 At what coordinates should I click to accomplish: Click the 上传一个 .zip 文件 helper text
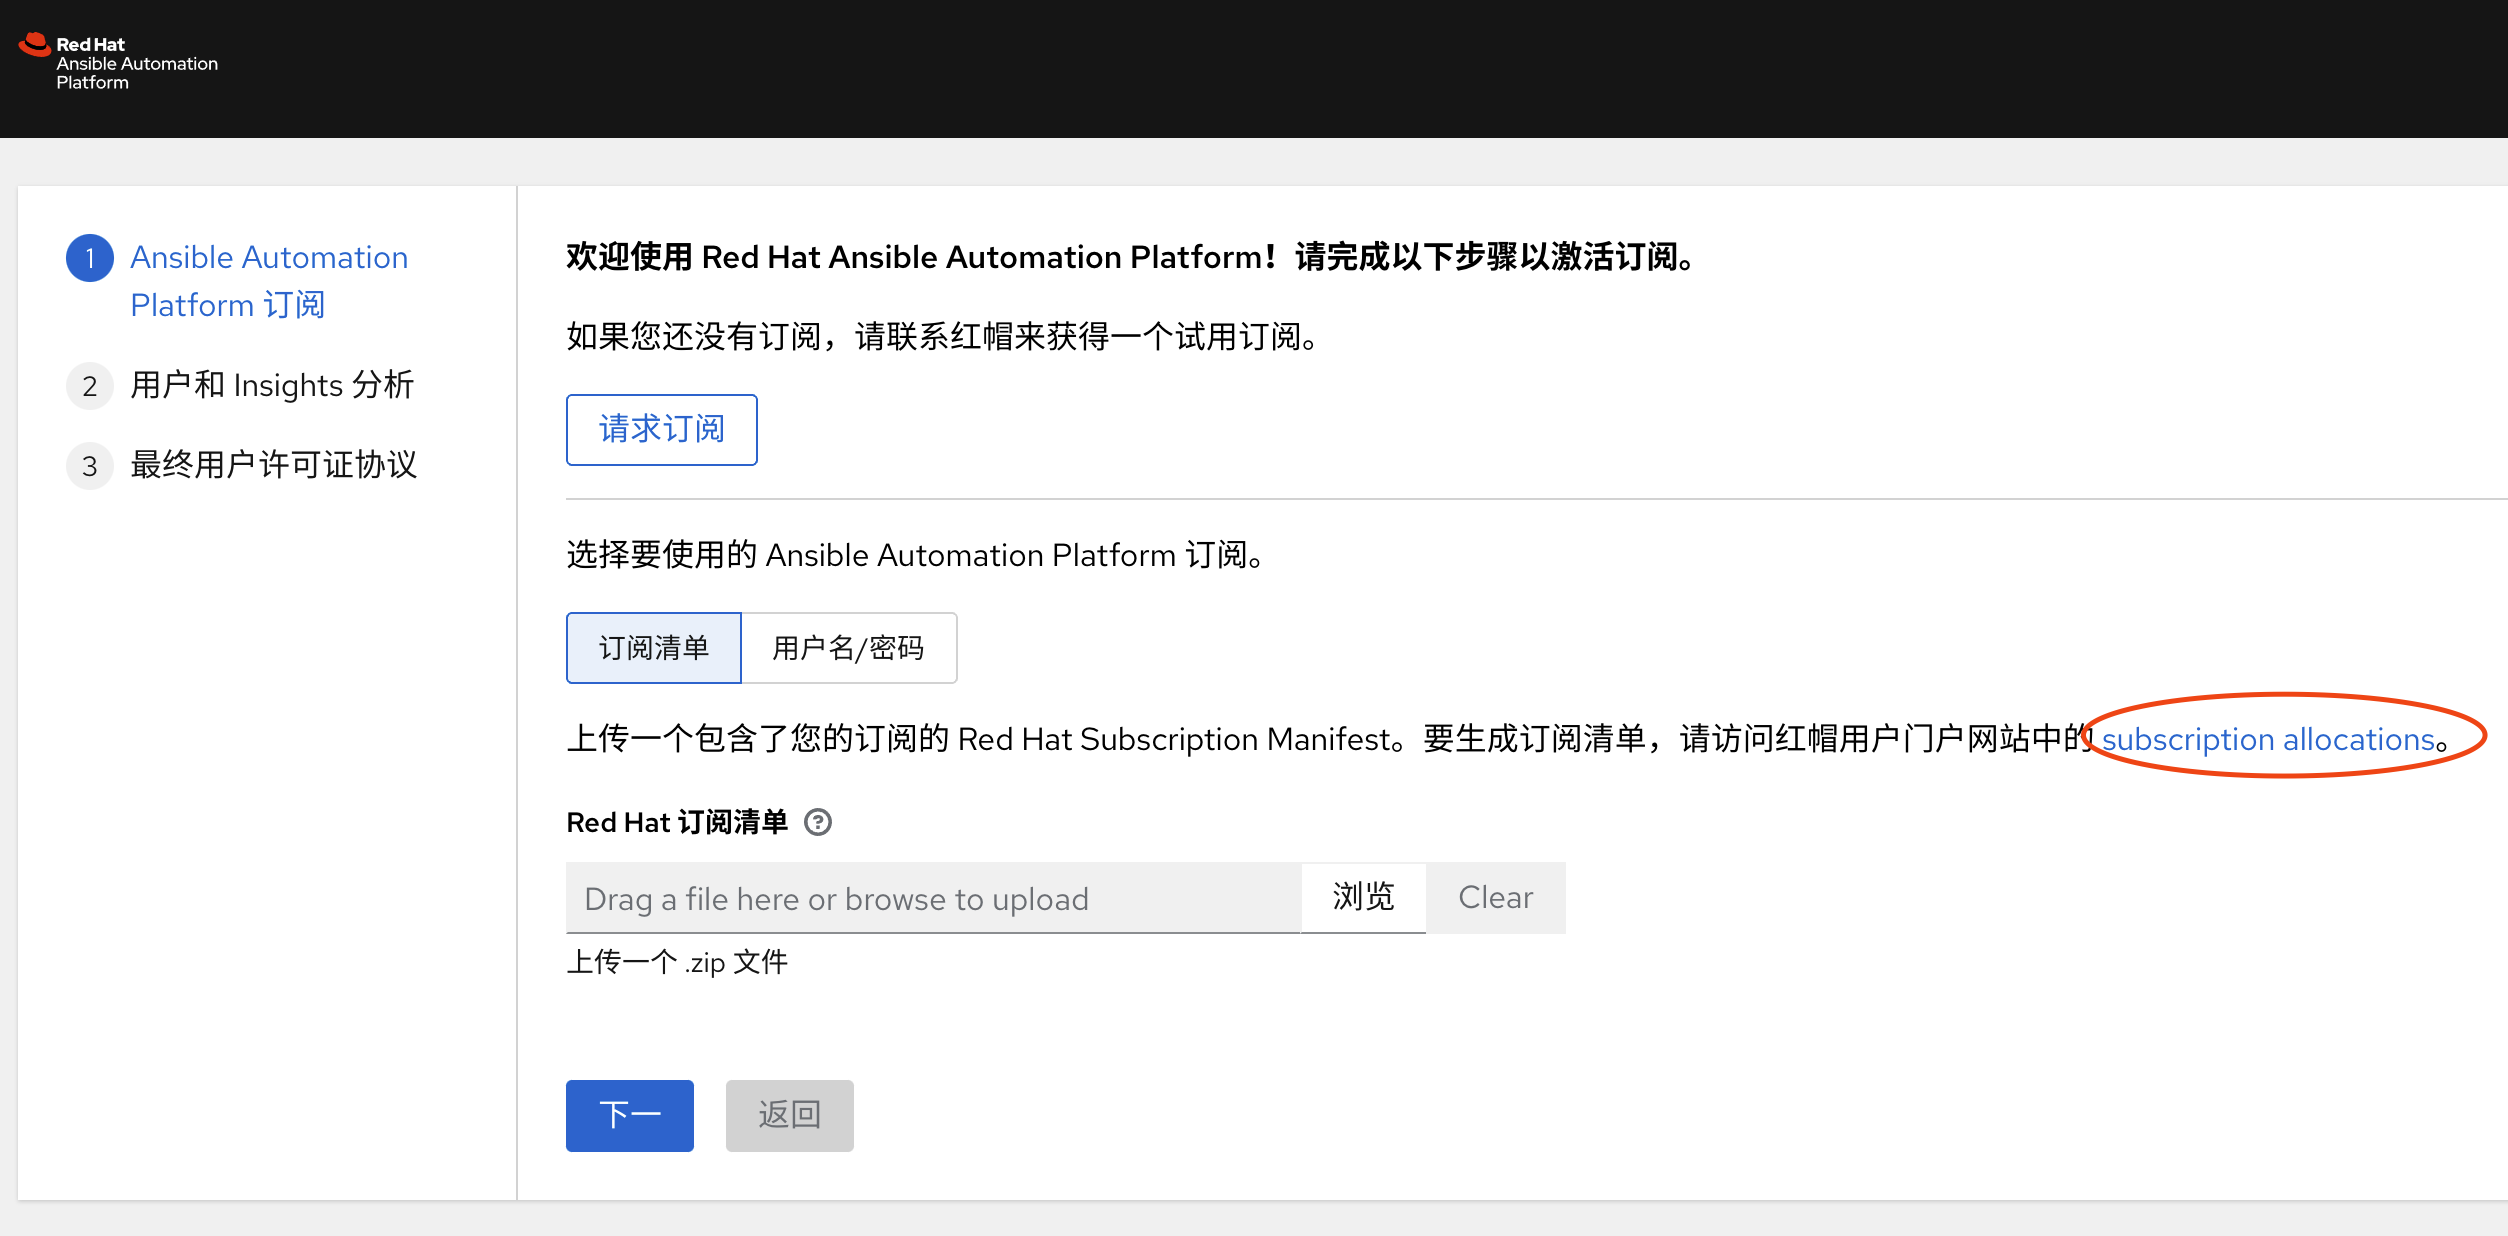click(677, 962)
